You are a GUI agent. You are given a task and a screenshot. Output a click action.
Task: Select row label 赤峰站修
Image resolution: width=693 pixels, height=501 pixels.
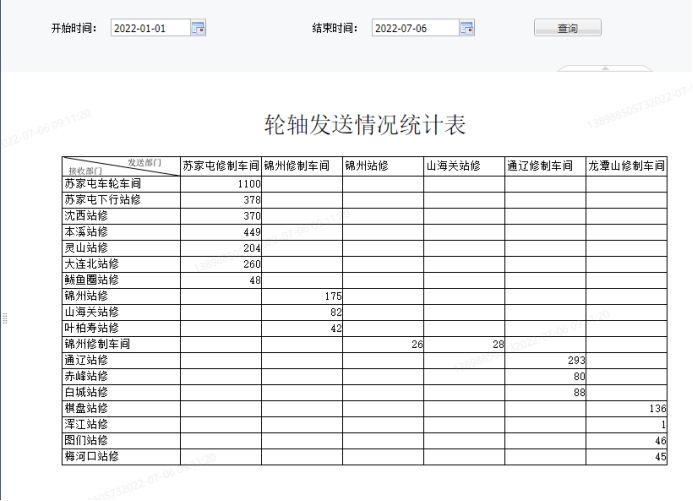121,377
